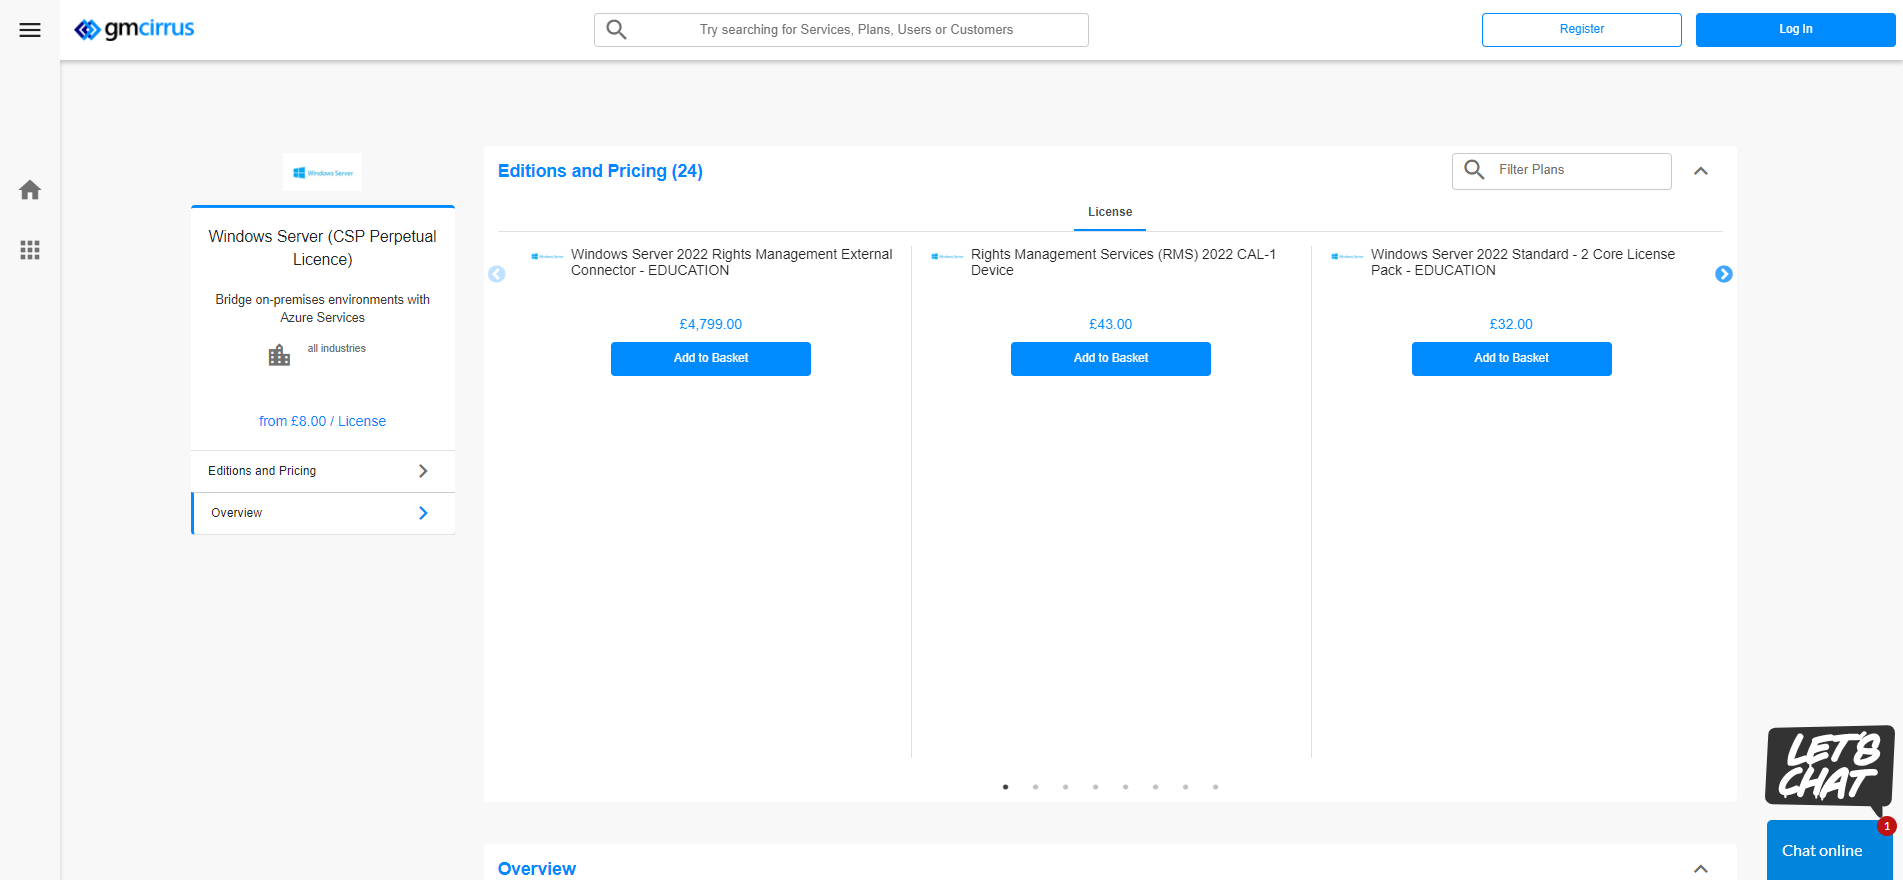Open the apps grid icon in sidebar
Screen dimensions: 1903x880
(x=30, y=250)
